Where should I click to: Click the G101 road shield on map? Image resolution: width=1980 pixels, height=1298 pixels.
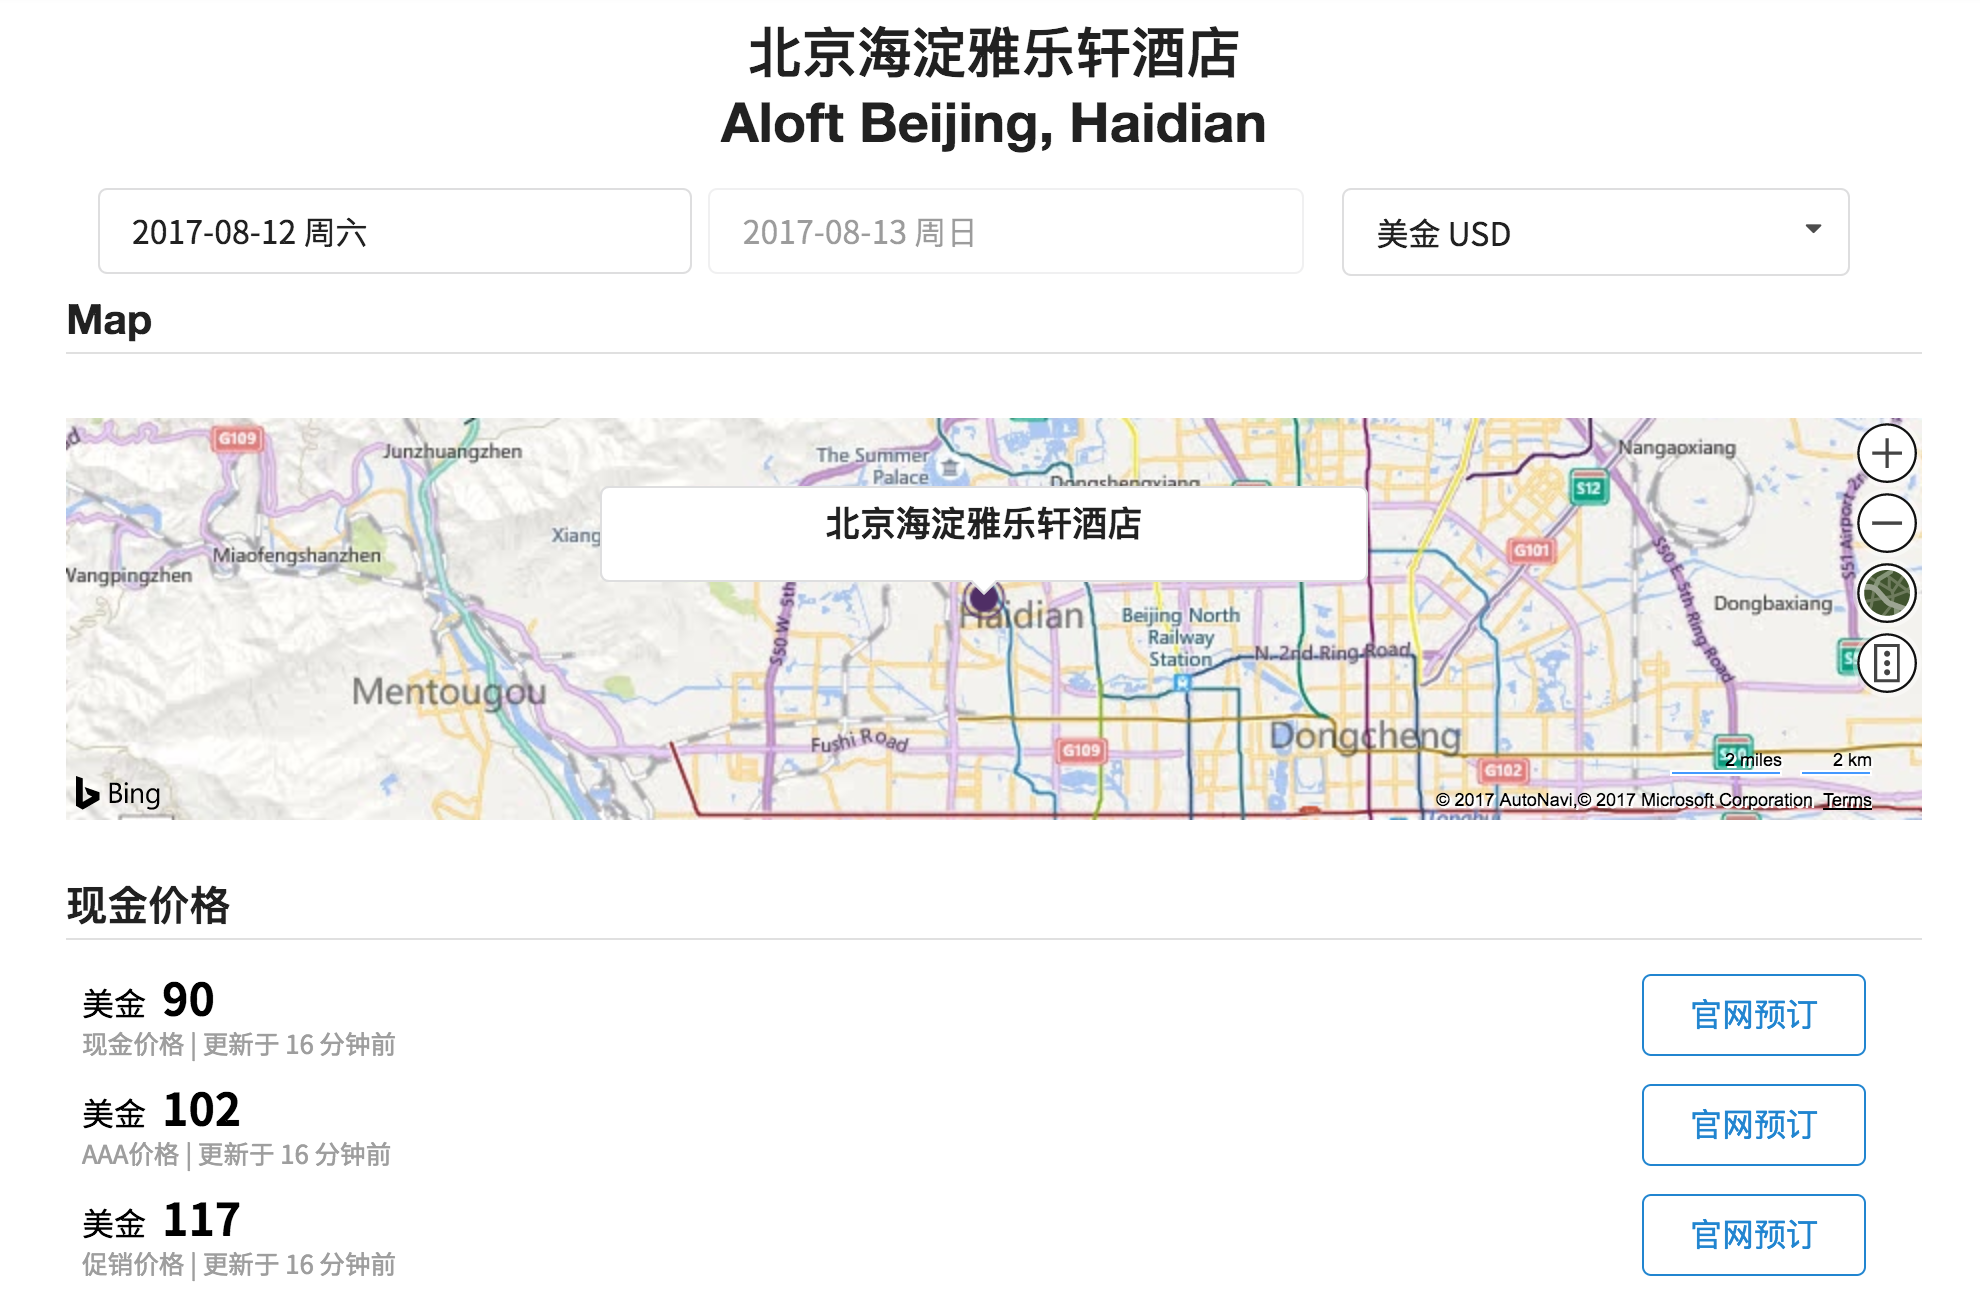pyautogui.click(x=1531, y=550)
